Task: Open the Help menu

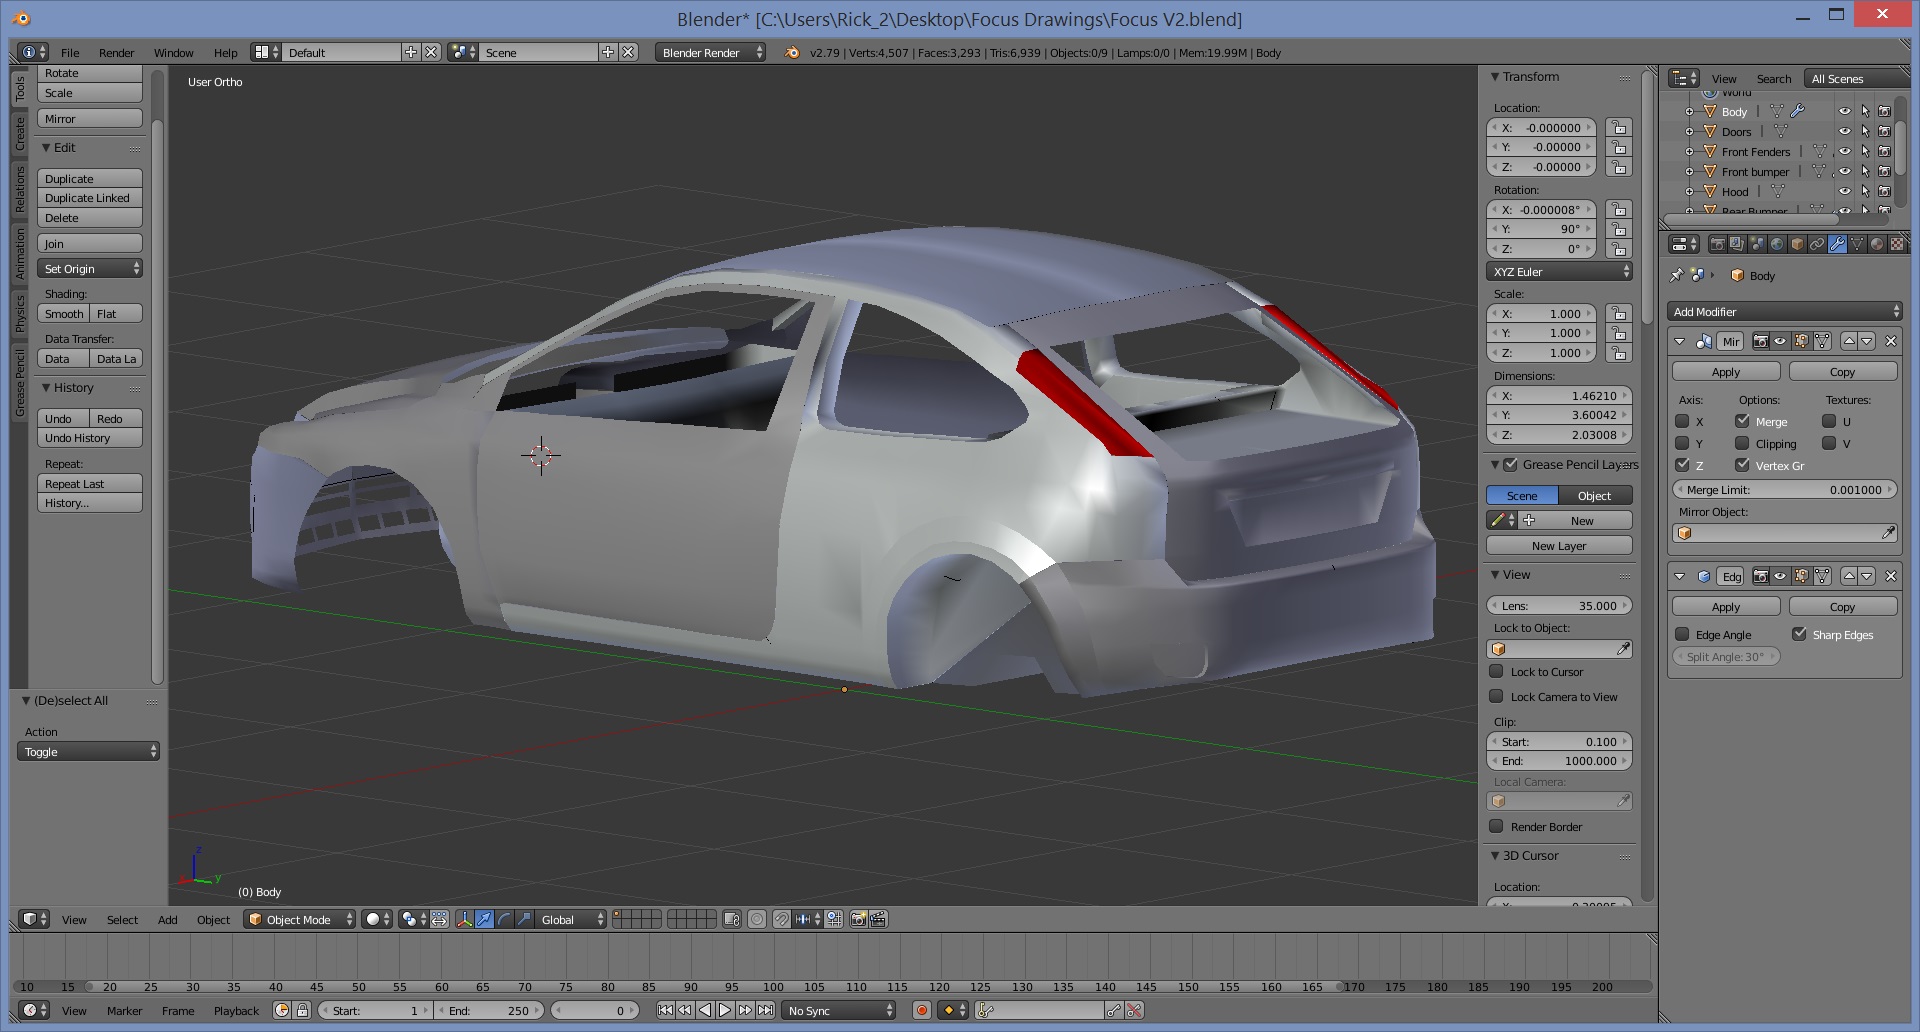Action: 225,53
